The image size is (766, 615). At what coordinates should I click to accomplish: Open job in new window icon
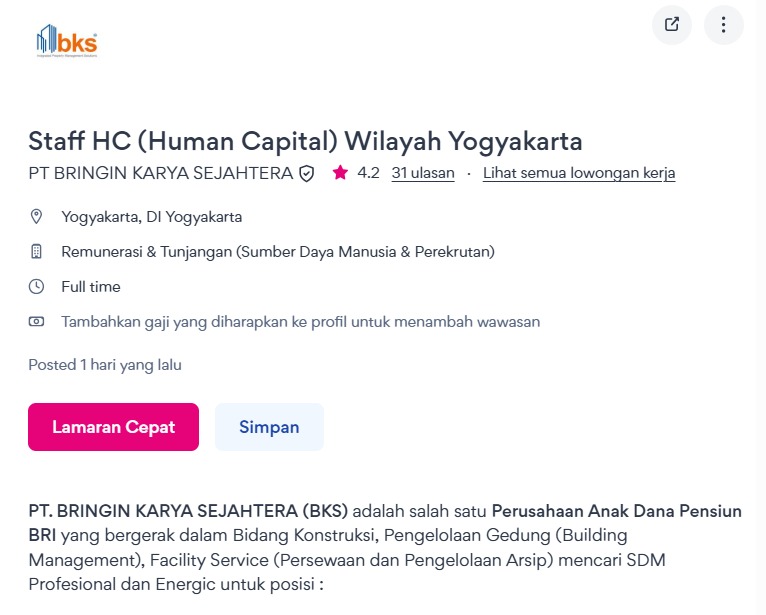[x=672, y=25]
